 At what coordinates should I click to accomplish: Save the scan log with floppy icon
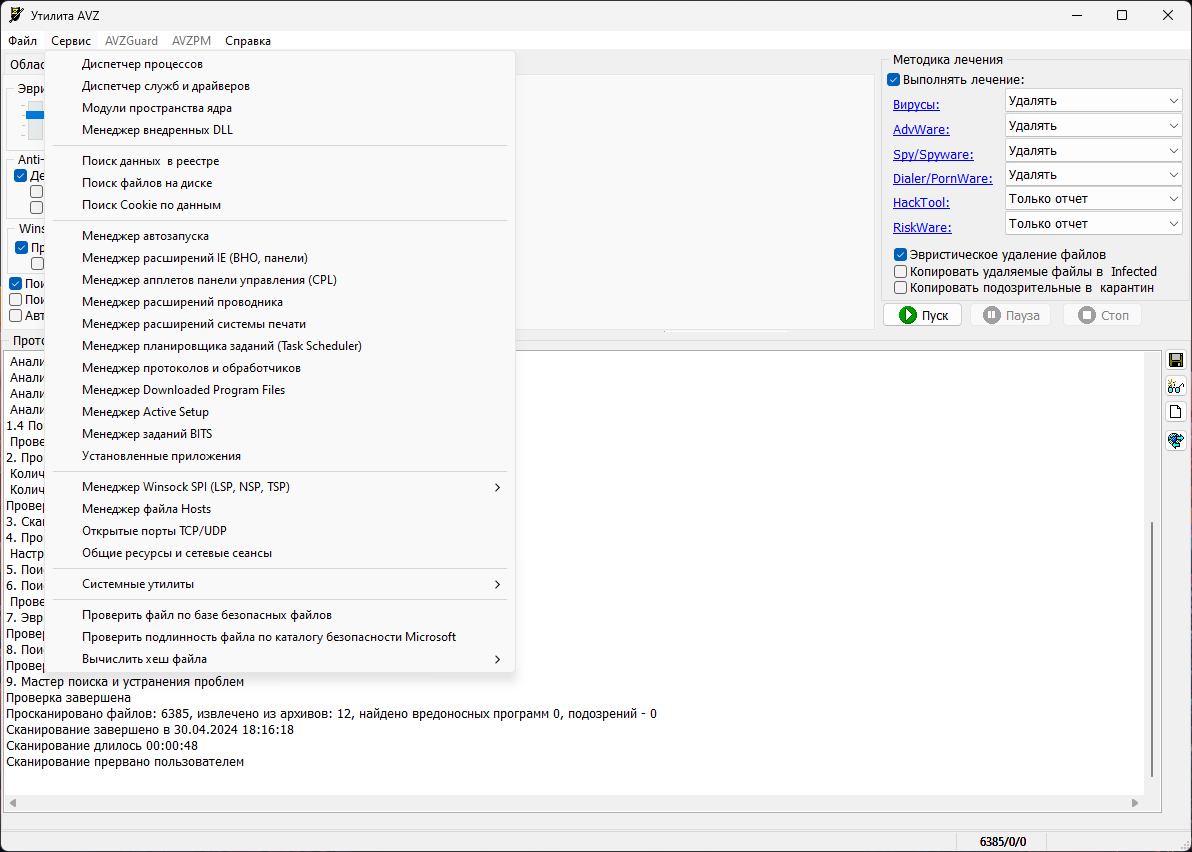click(1175, 360)
